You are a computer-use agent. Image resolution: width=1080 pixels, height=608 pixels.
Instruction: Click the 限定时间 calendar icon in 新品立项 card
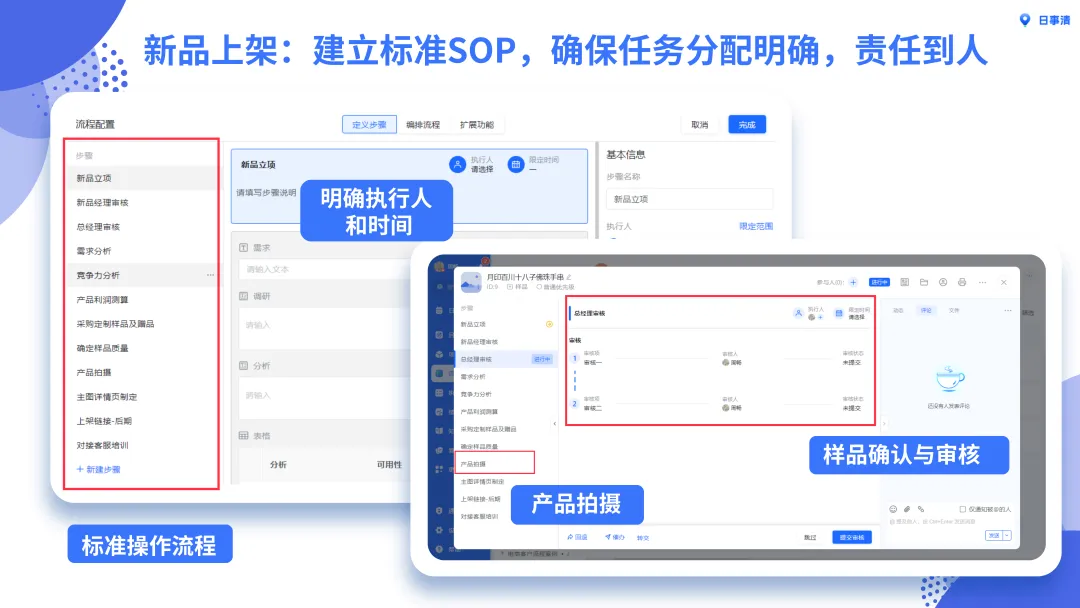tap(516, 165)
